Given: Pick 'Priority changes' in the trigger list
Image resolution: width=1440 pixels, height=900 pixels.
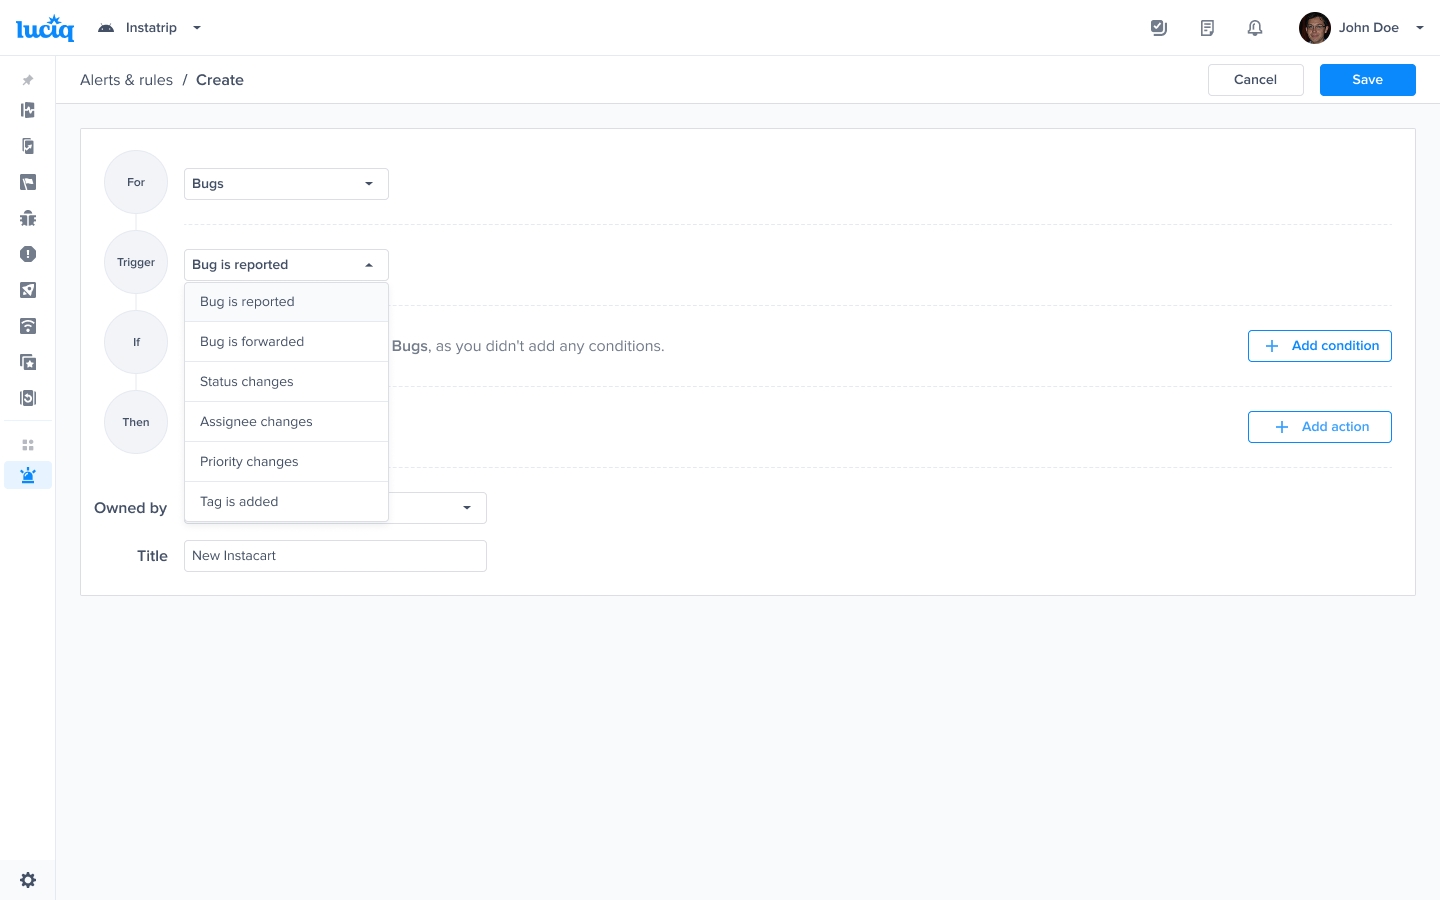Looking at the screenshot, I should (x=249, y=462).
